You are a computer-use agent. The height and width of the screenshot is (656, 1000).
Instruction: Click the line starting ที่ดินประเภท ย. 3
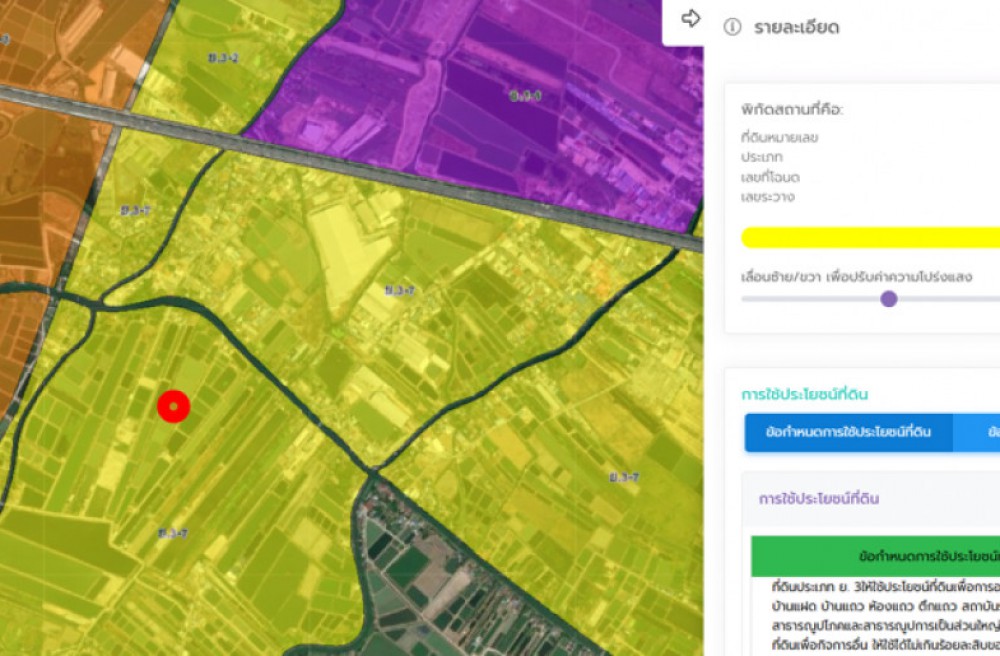[x=886, y=587]
